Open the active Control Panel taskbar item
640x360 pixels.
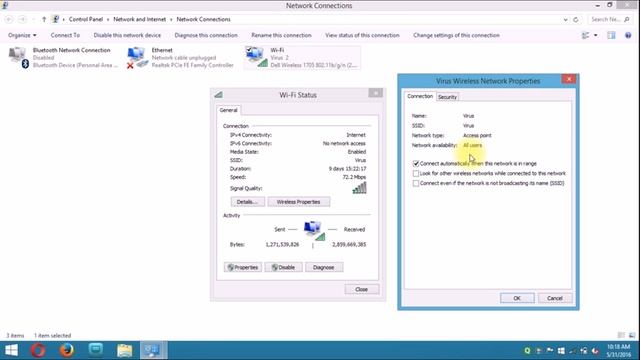point(153,350)
